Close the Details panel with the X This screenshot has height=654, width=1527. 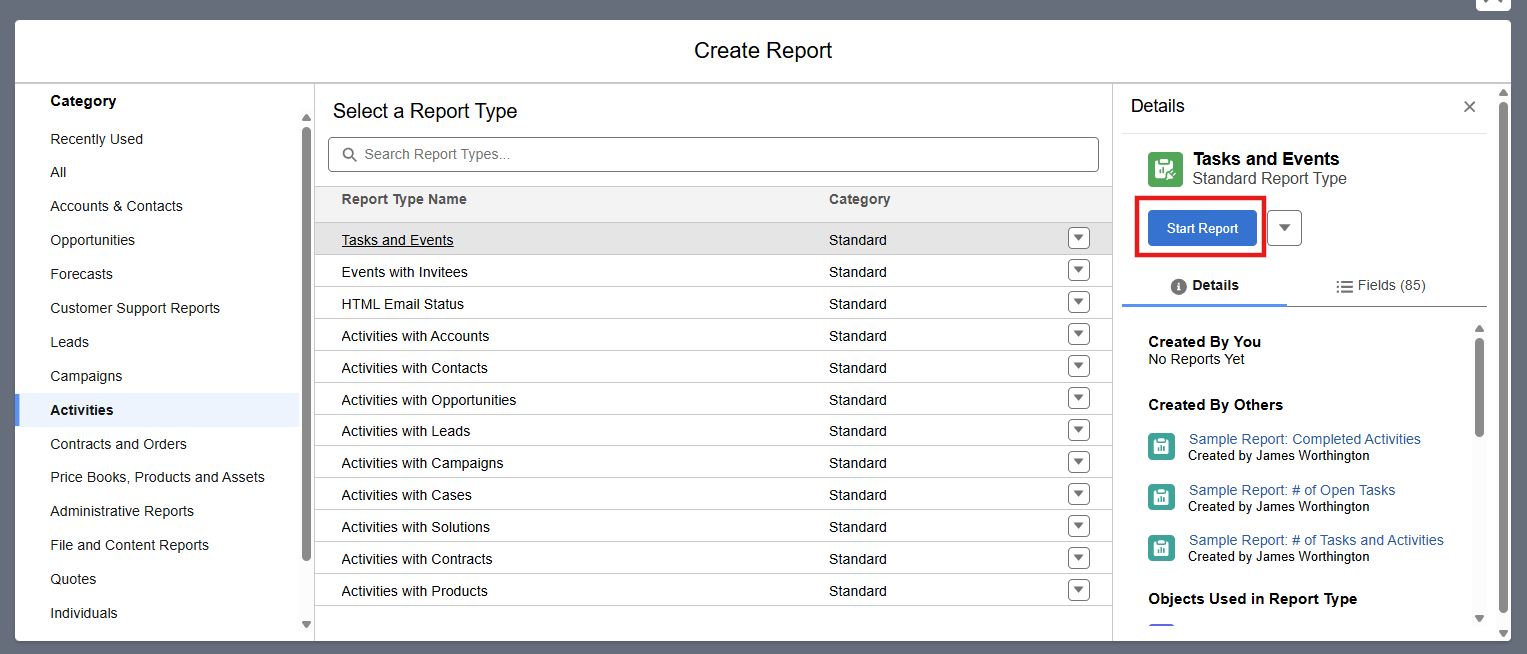tap(1469, 106)
